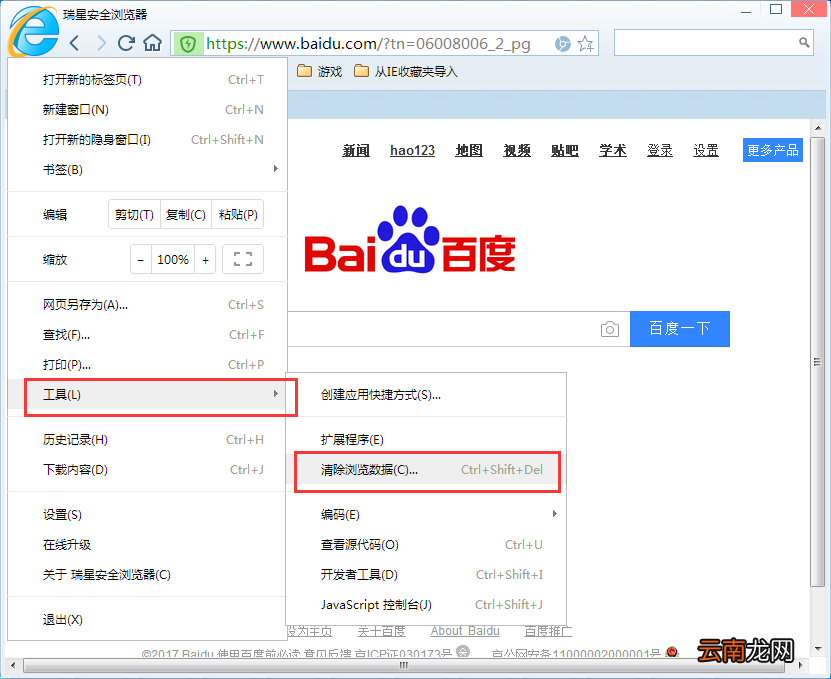The height and width of the screenshot is (679, 831).
Task: Open the 新闻 link
Action: [356, 151]
